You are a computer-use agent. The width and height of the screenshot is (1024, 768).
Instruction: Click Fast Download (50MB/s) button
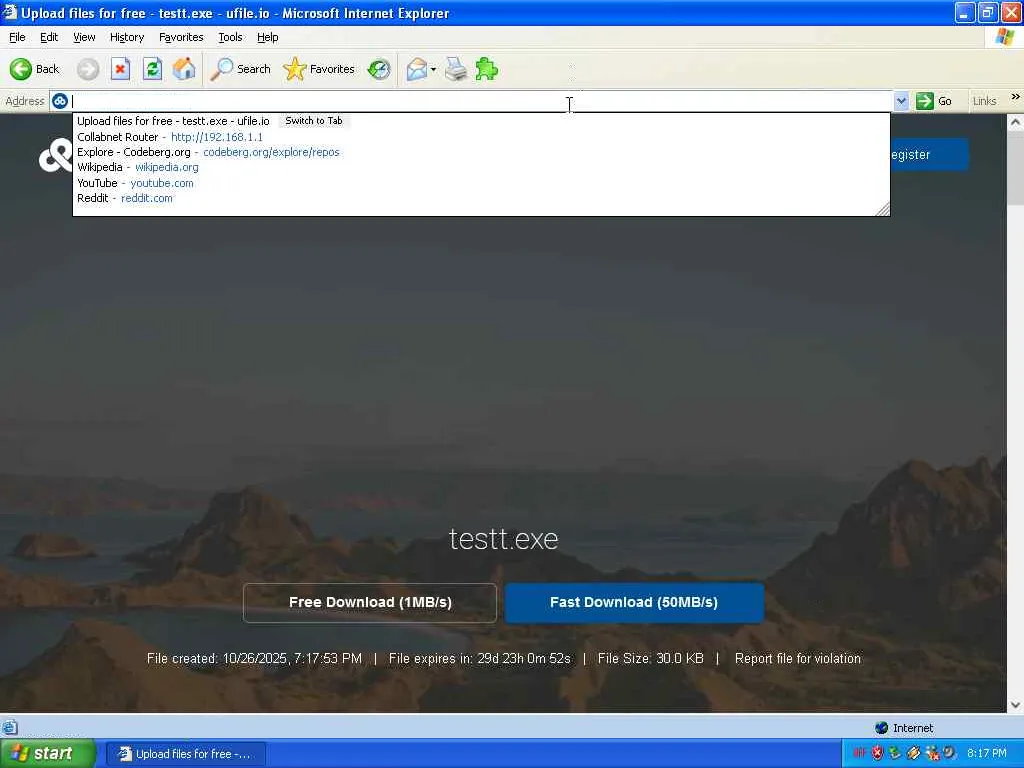click(634, 602)
